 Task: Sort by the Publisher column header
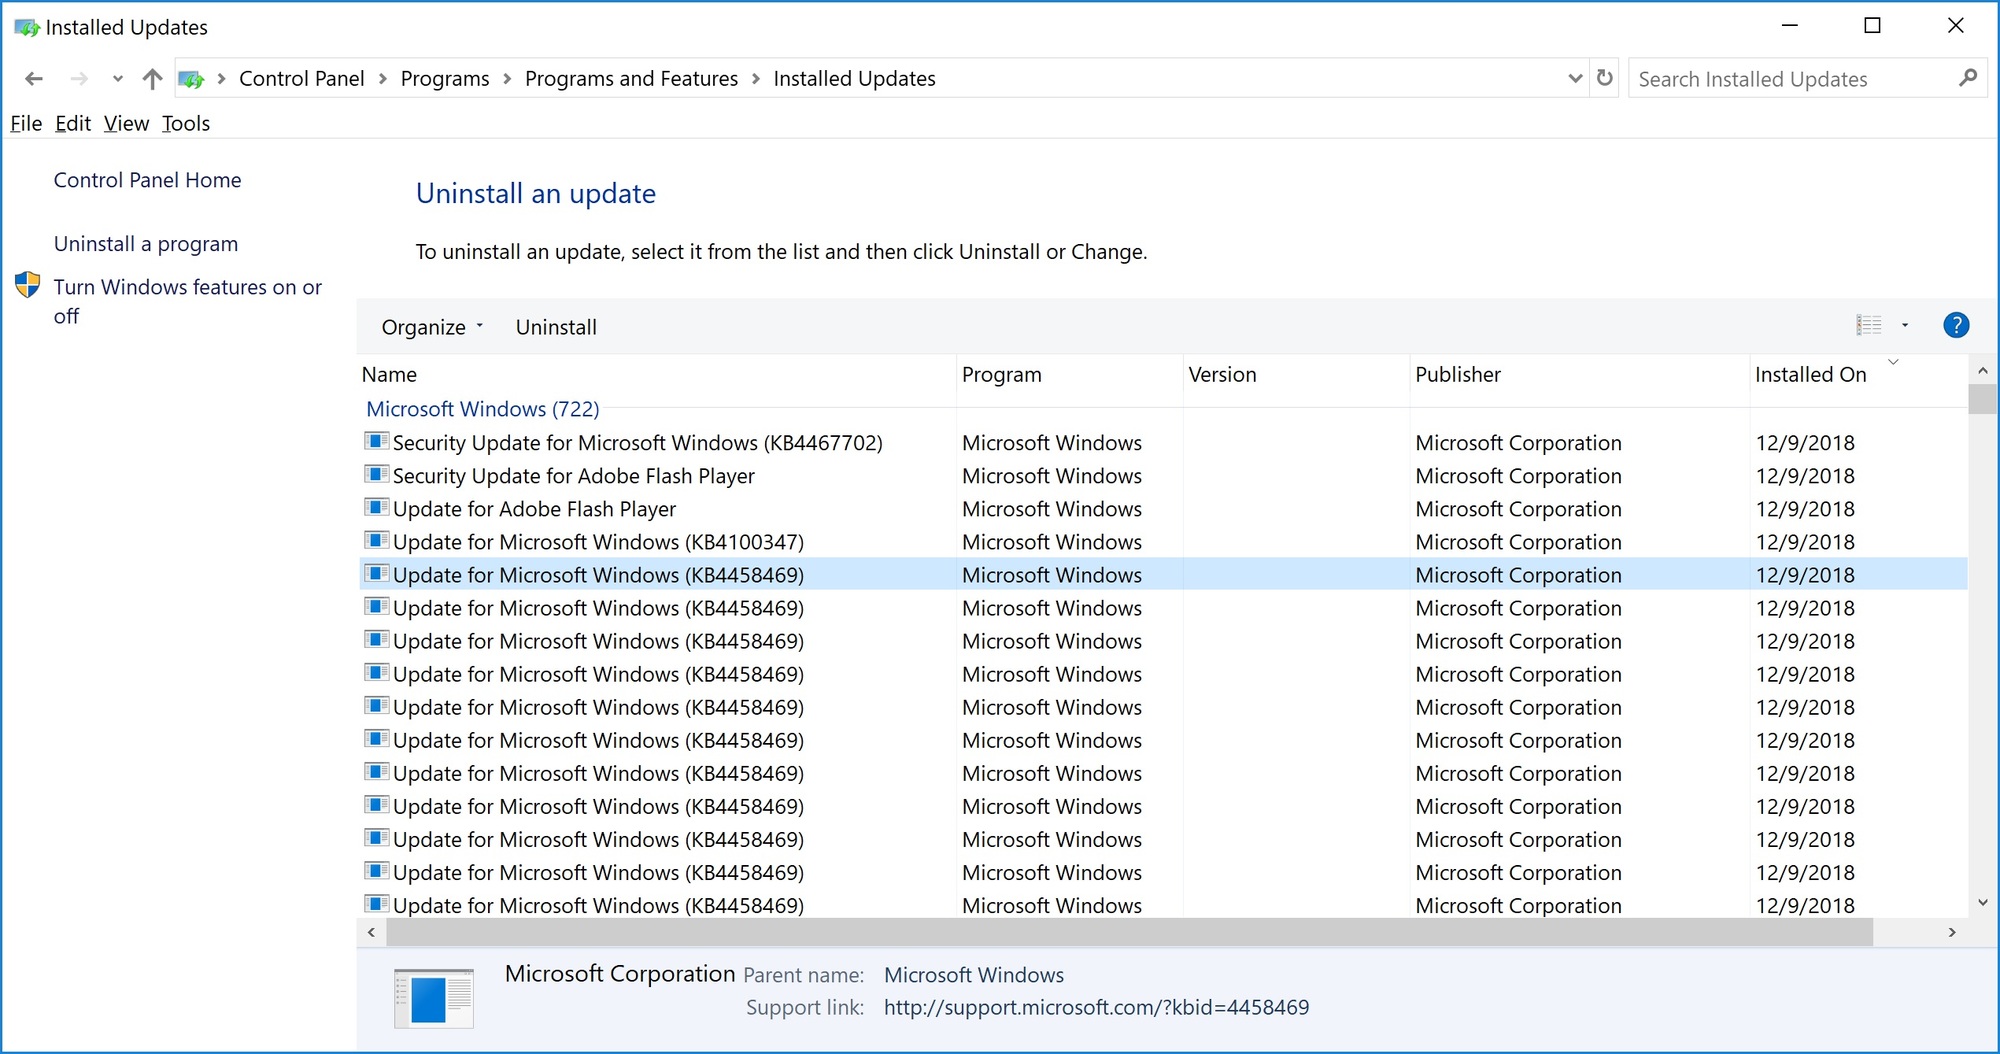click(1579, 375)
